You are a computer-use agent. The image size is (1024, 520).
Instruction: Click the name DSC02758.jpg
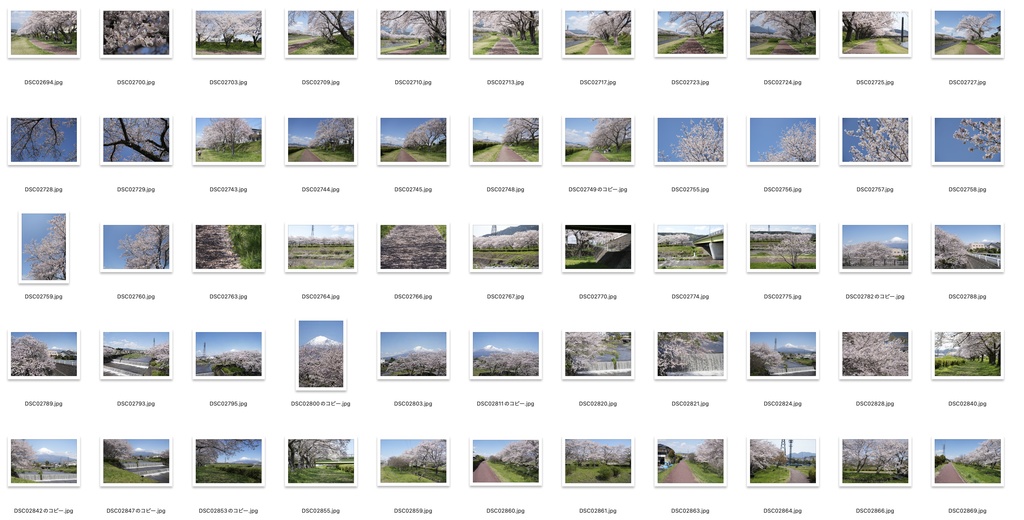coord(968,190)
